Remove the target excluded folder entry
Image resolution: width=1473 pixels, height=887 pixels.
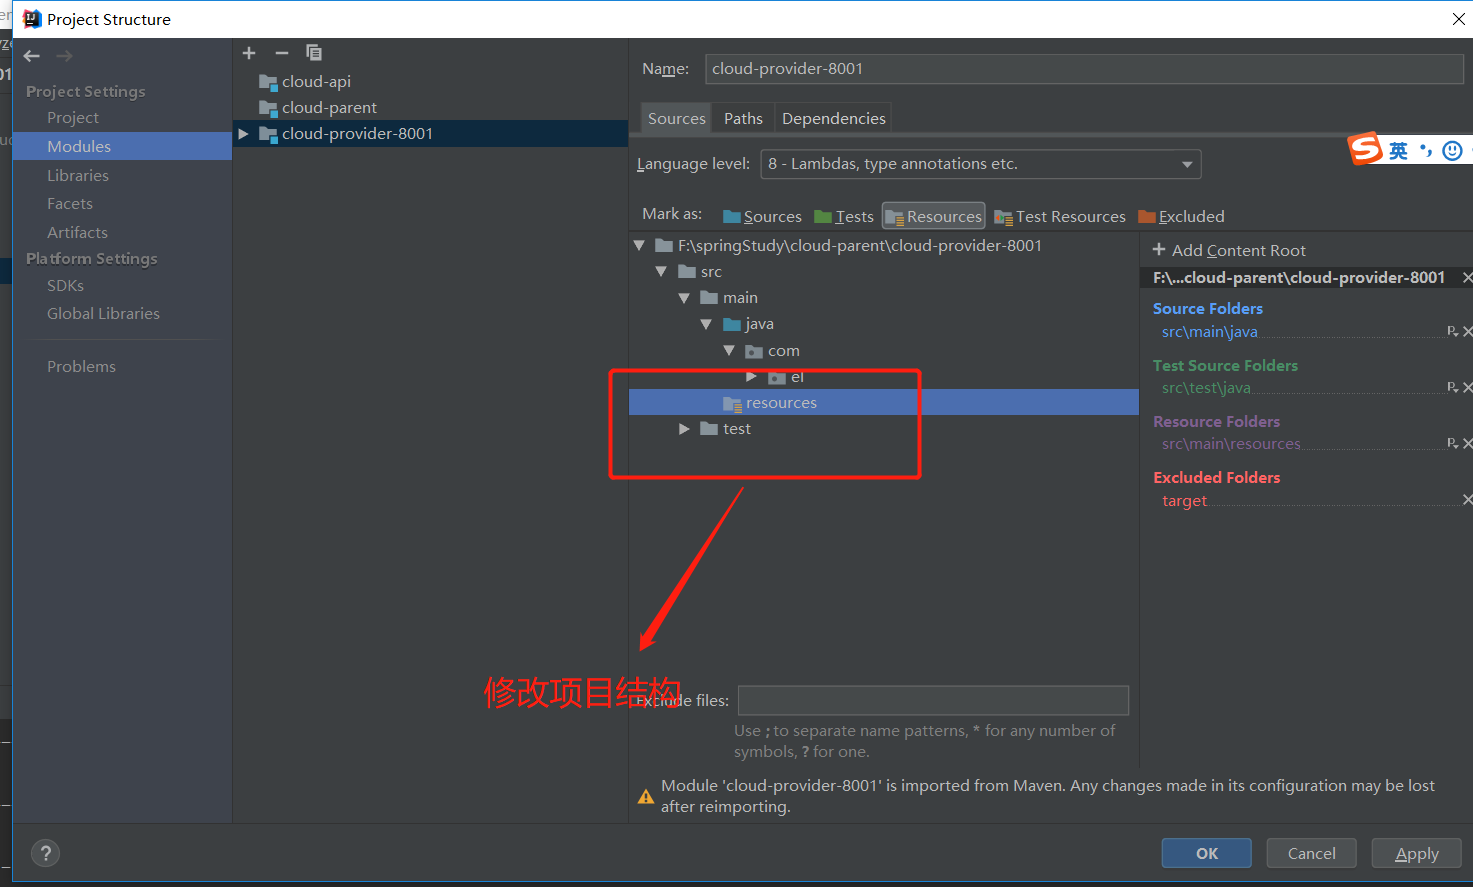click(x=1466, y=500)
